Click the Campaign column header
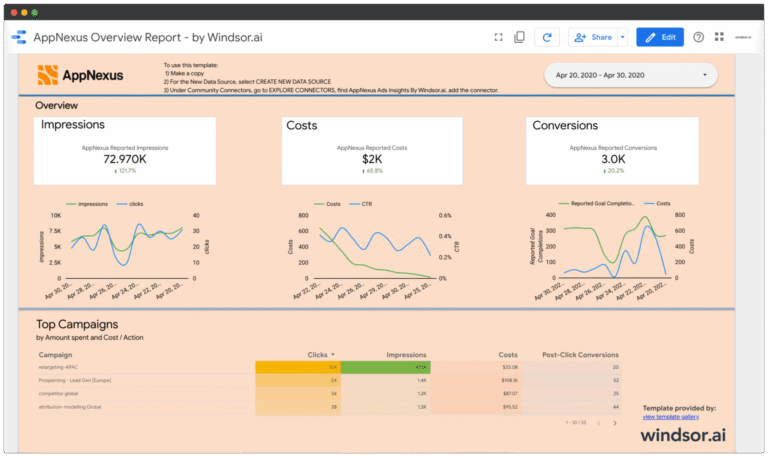768x457 pixels. (x=55, y=355)
